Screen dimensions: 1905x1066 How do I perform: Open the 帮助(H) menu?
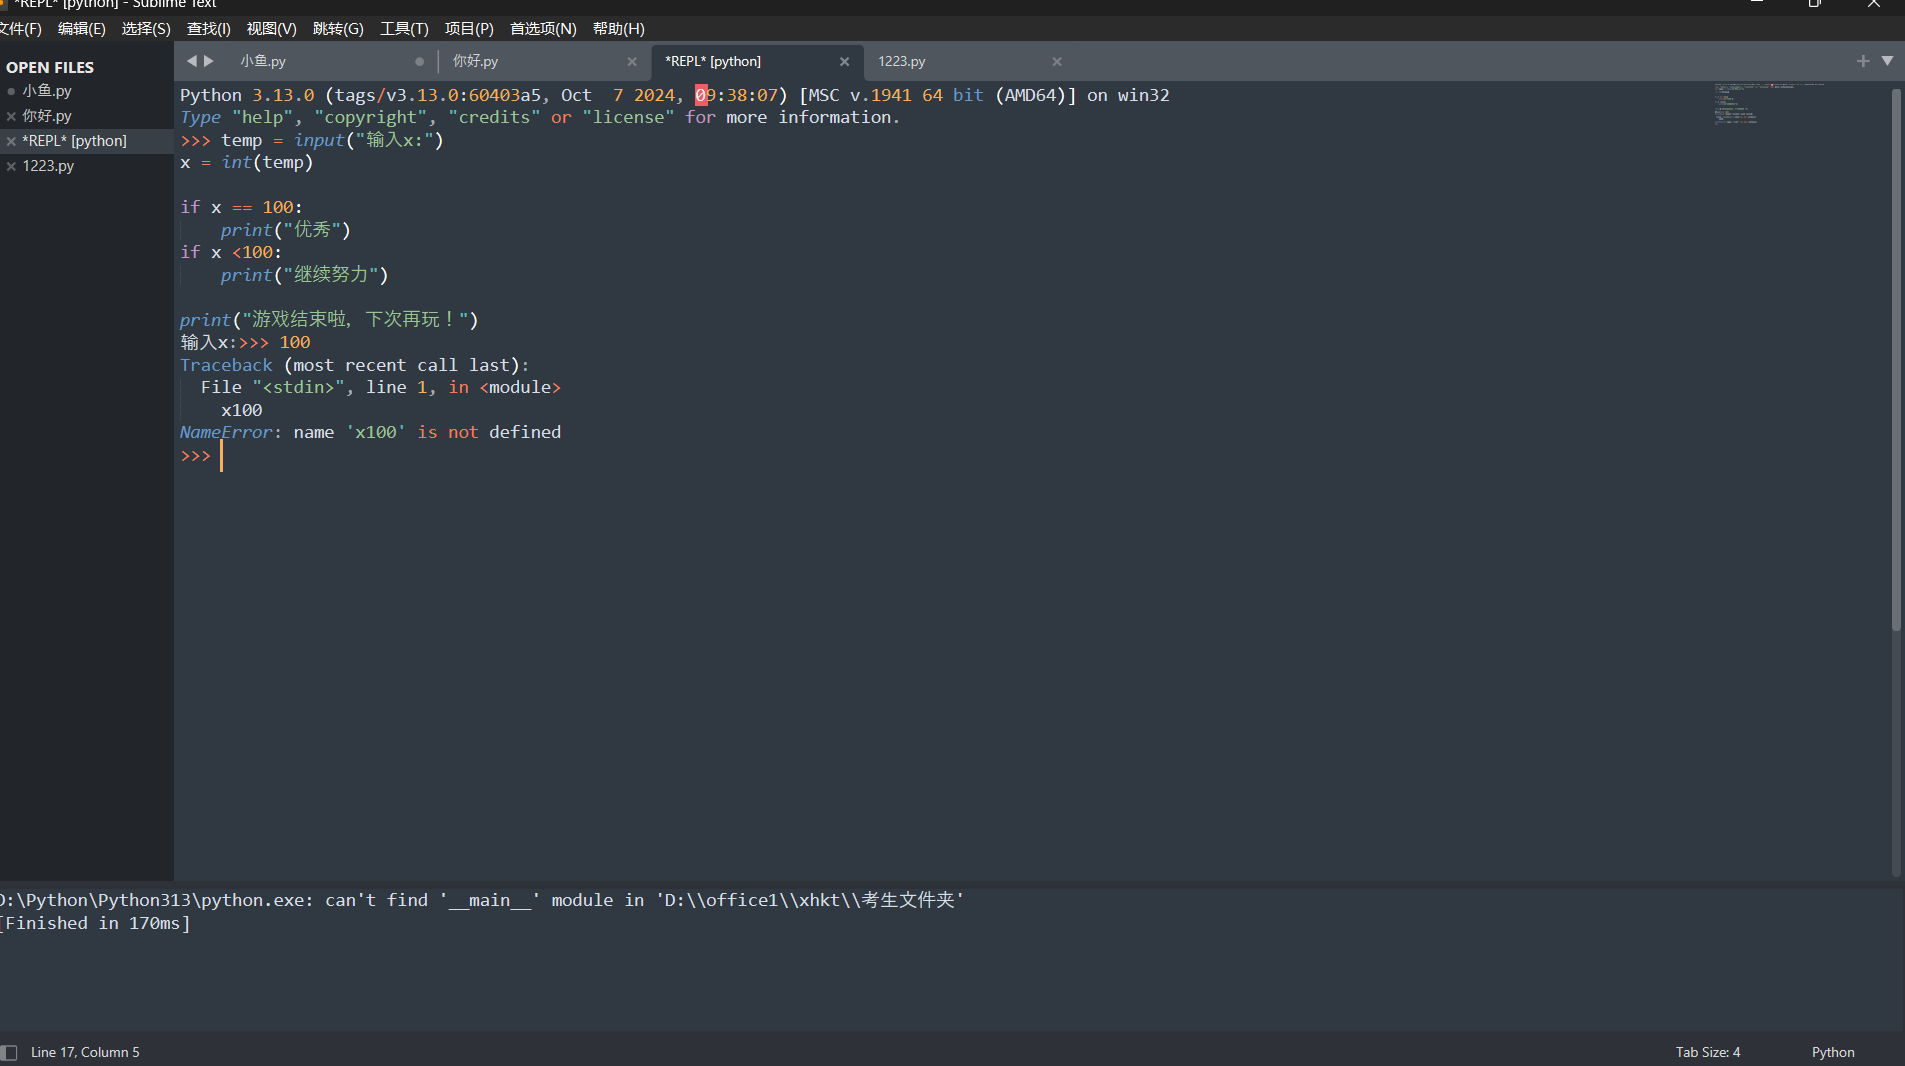[x=619, y=29]
